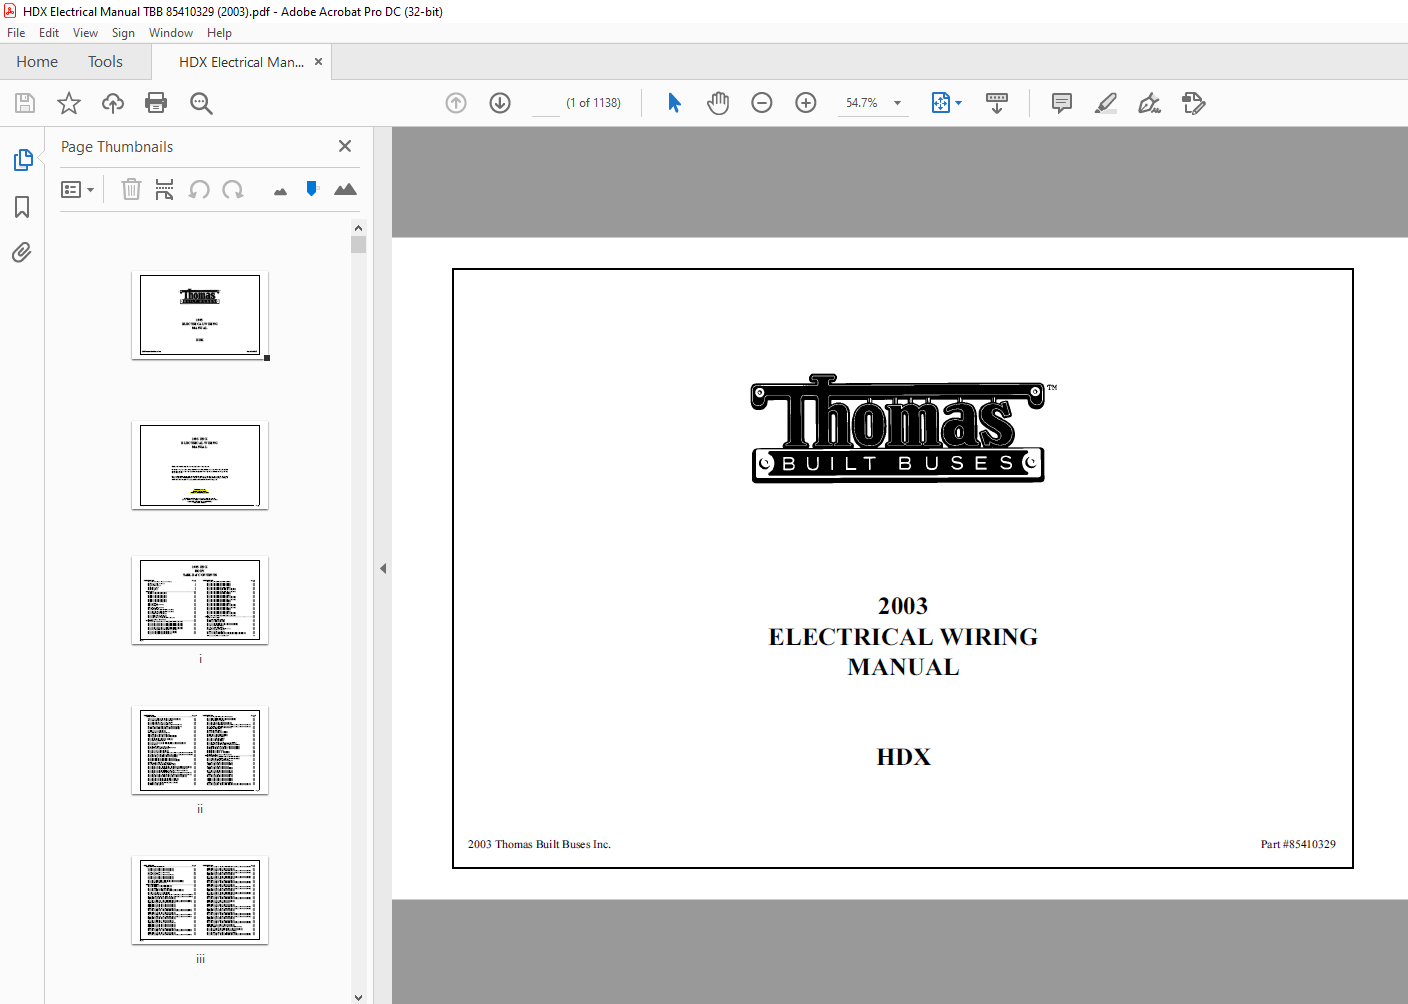The height and width of the screenshot is (1004, 1408).
Task: Click the 54.7% zoom field
Action: [x=861, y=103]
